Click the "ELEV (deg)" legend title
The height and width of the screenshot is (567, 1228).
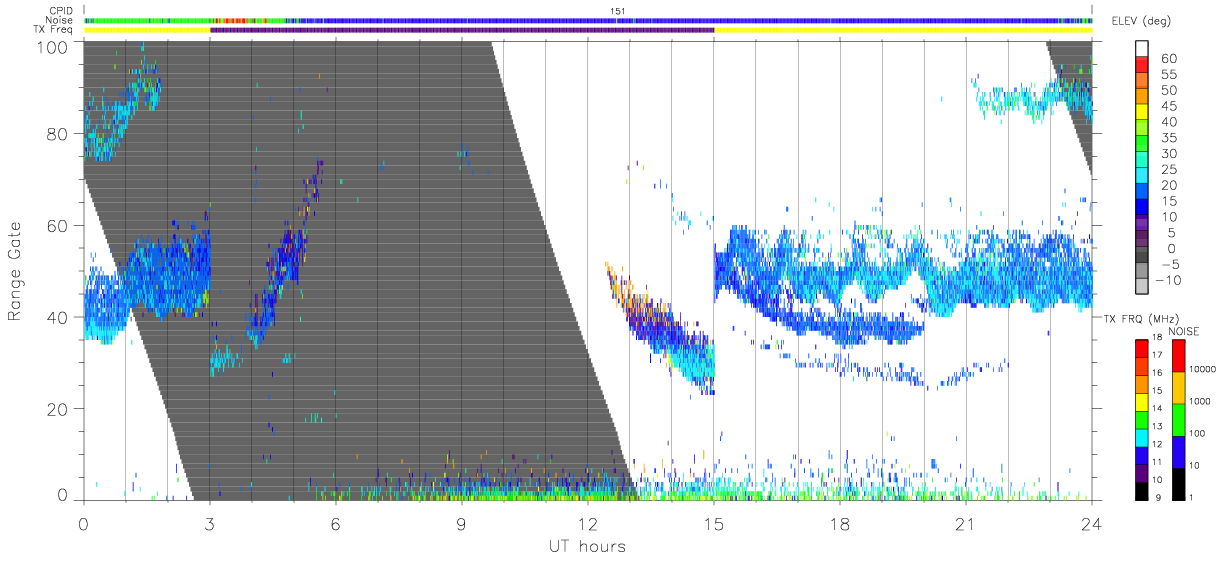(x=1141, y=20)
